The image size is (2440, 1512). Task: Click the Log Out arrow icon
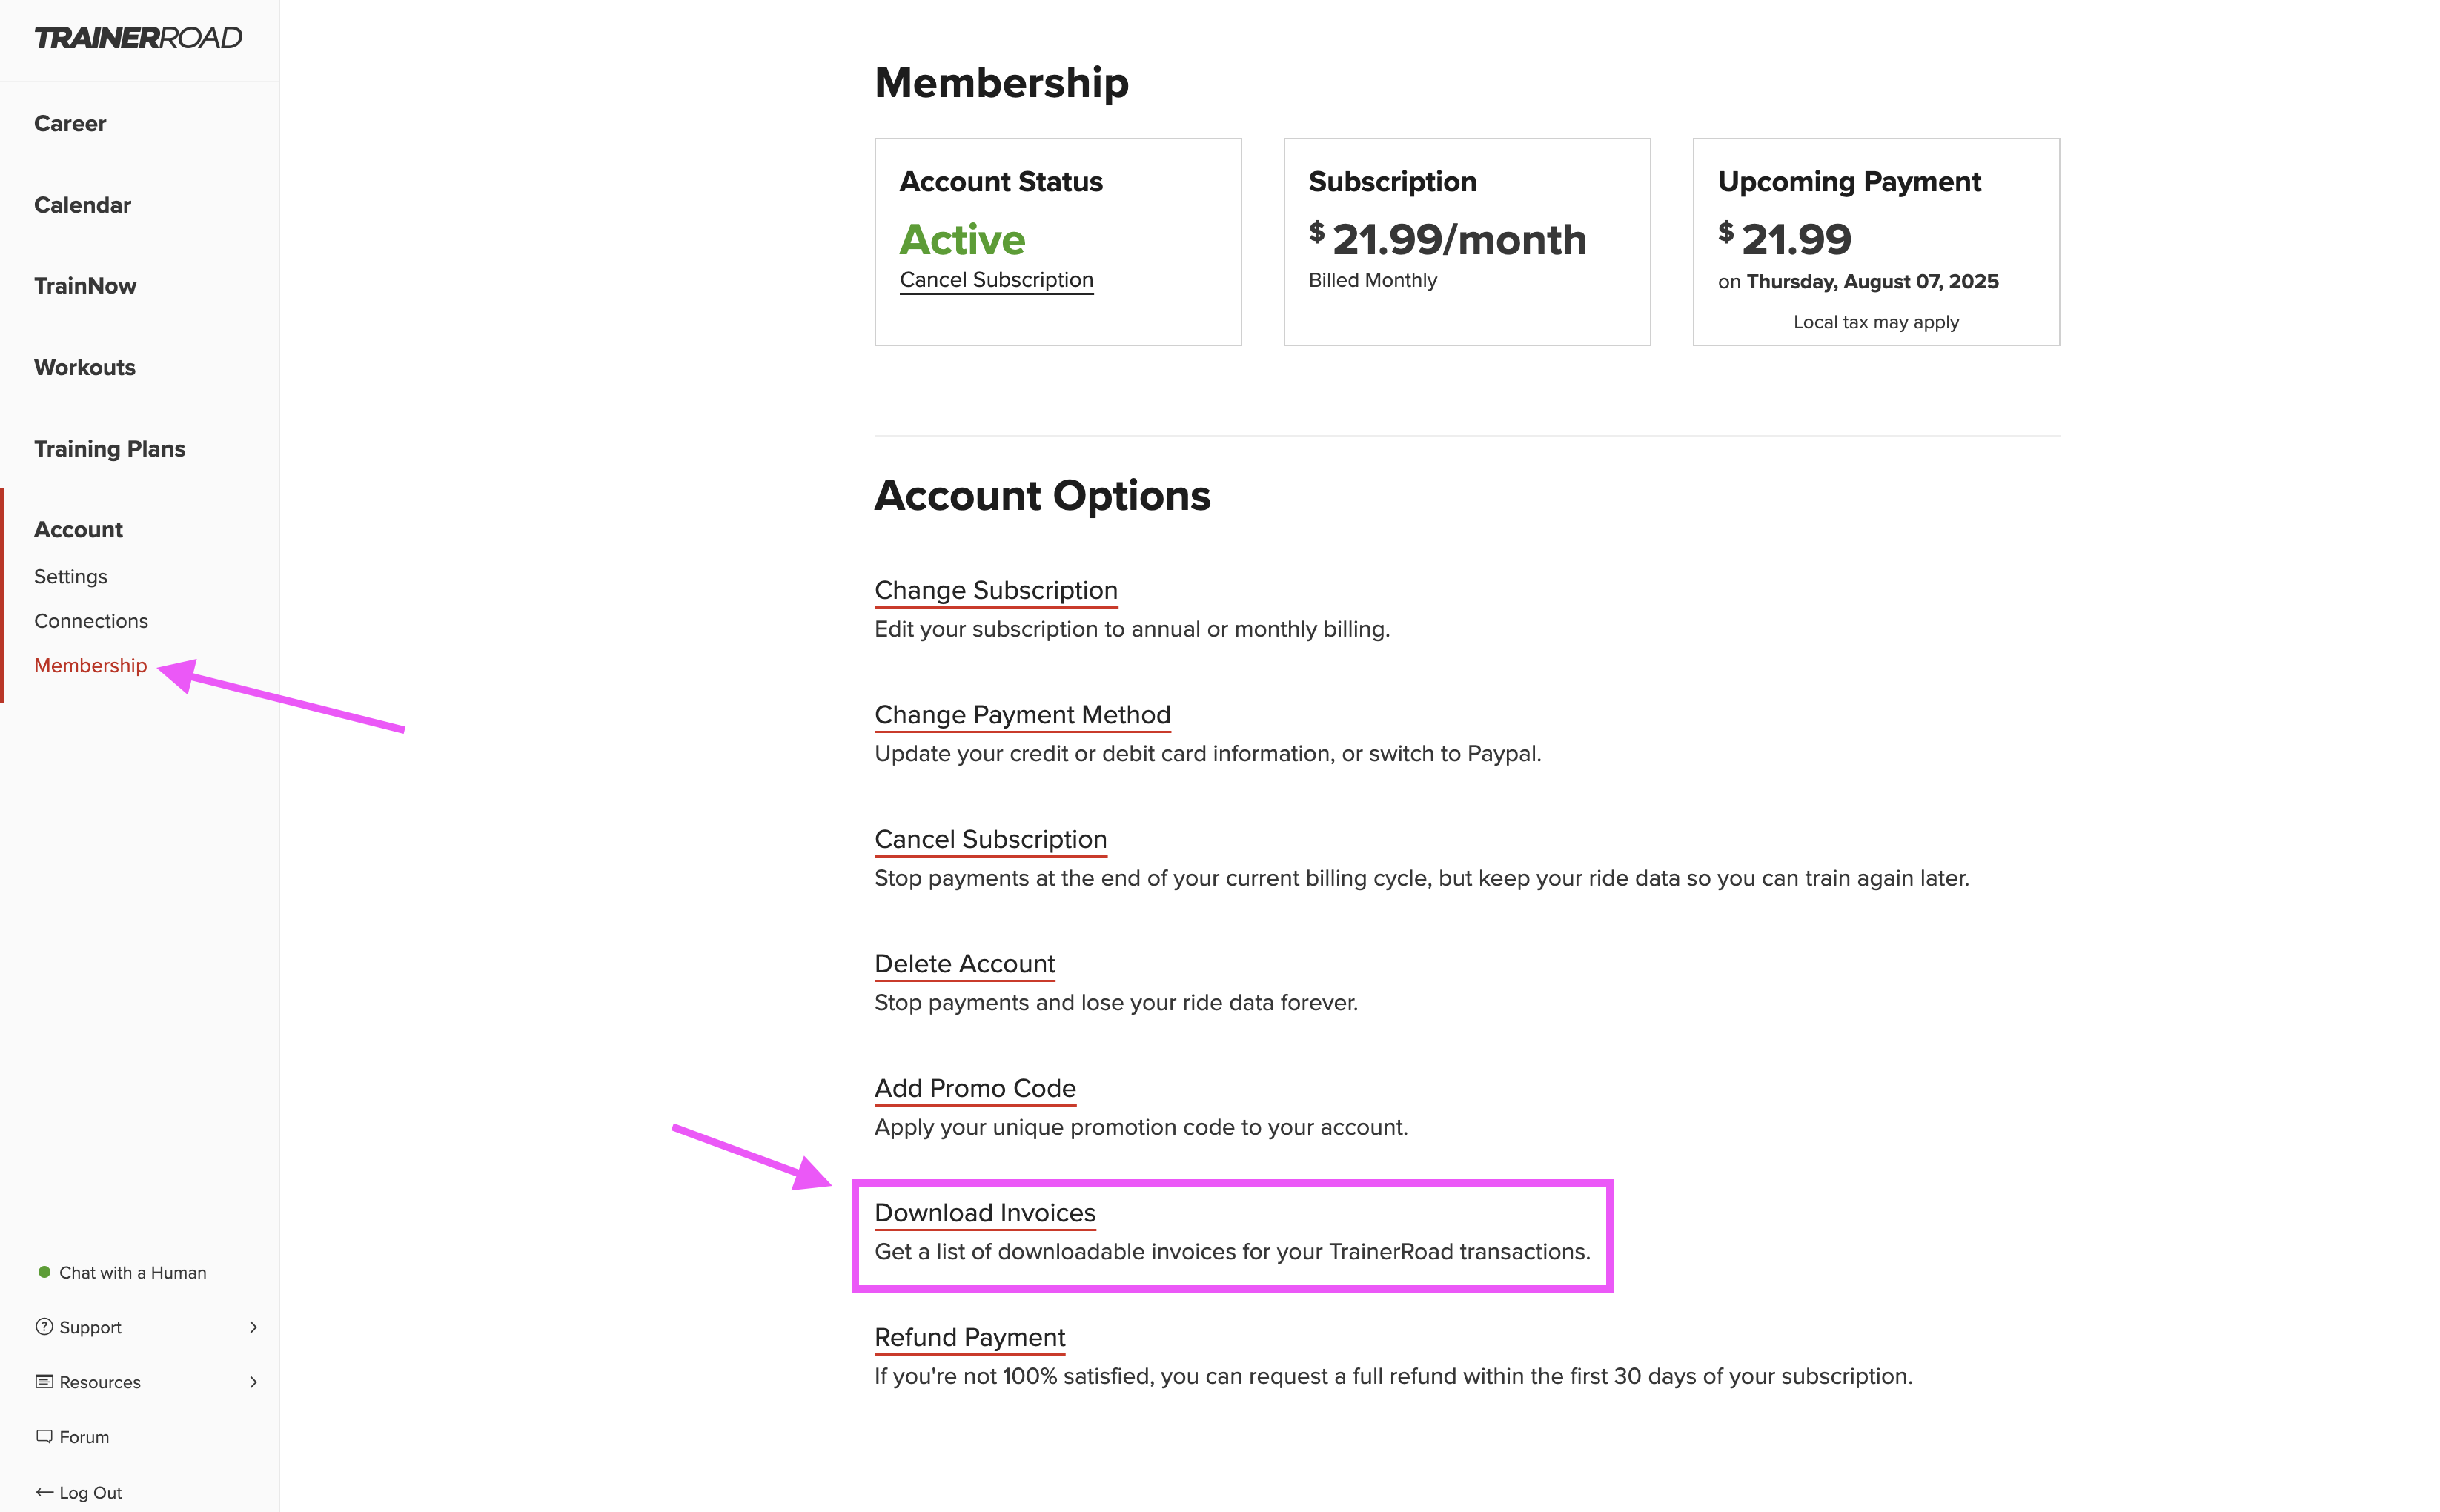pos(44,1492)
